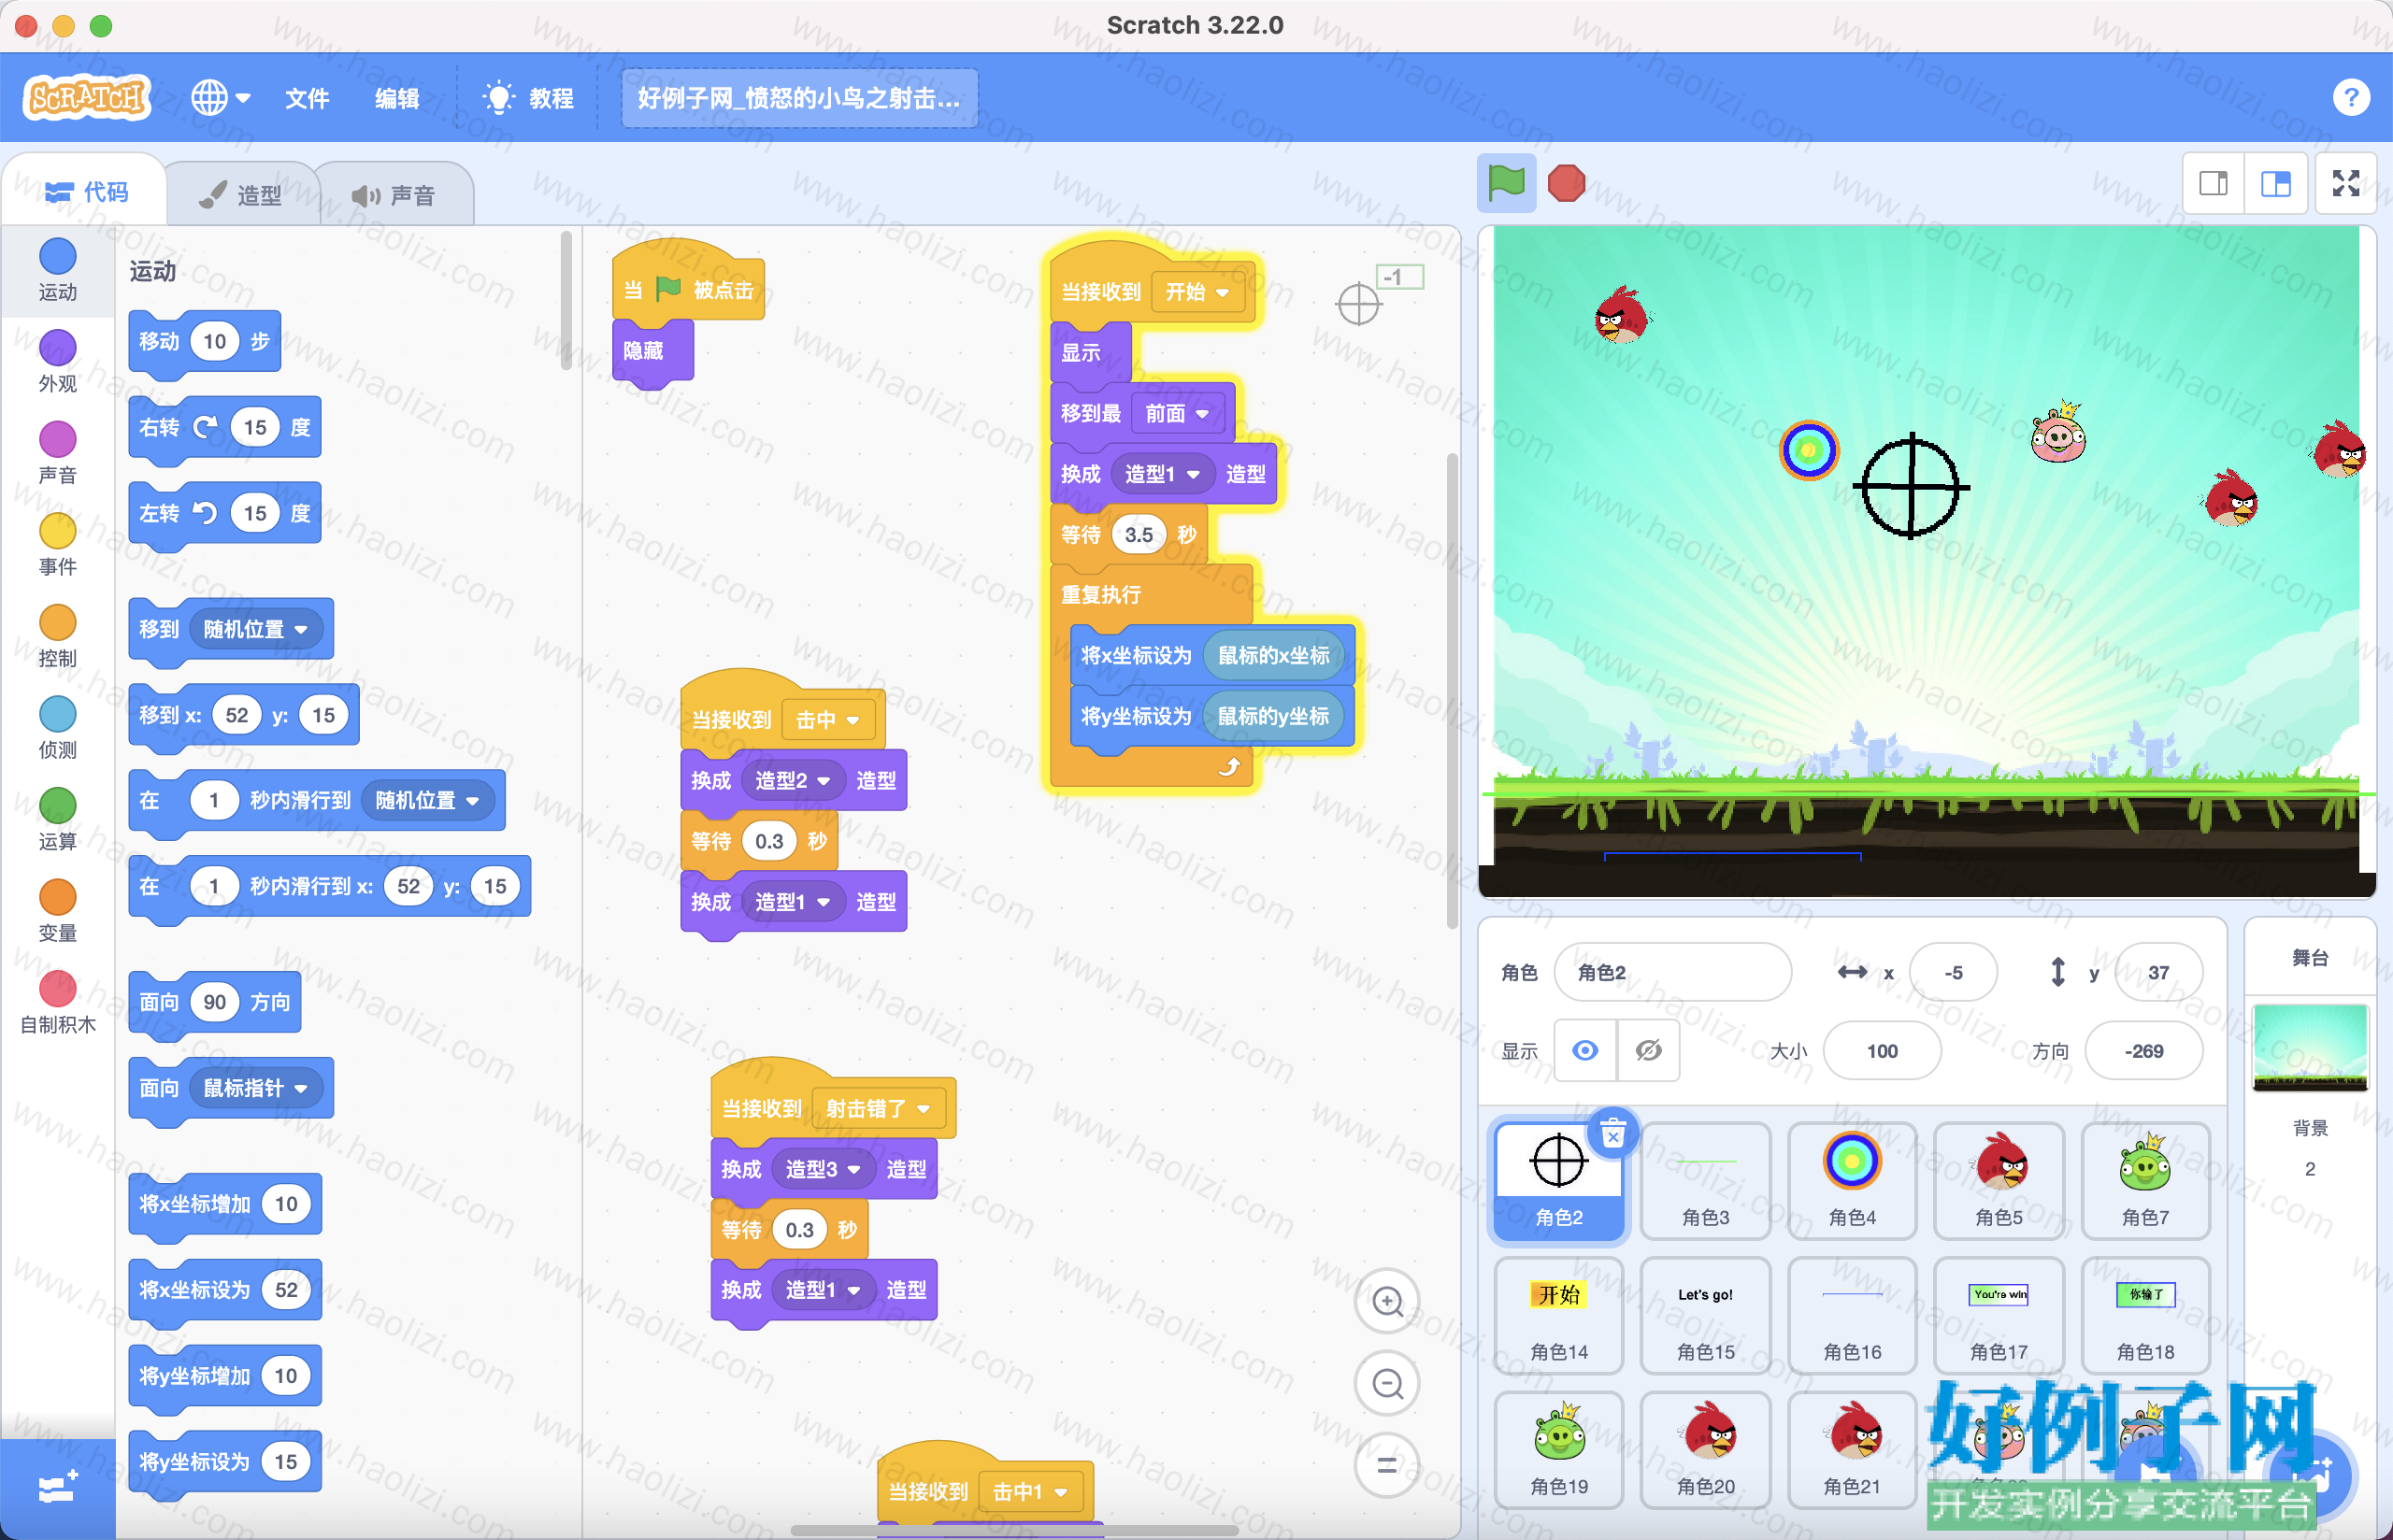The image size is (2393, 1540).
Task: Edit the project title field
Action: pos(798,98)
